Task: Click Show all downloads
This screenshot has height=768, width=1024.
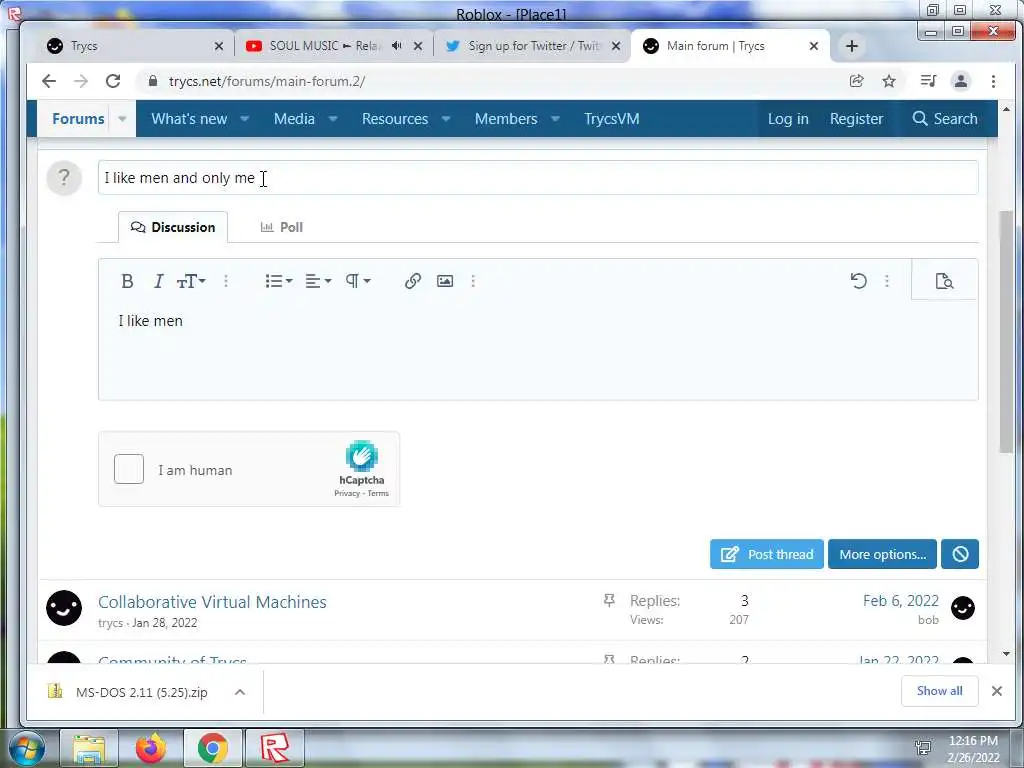Action: (939, 691)
